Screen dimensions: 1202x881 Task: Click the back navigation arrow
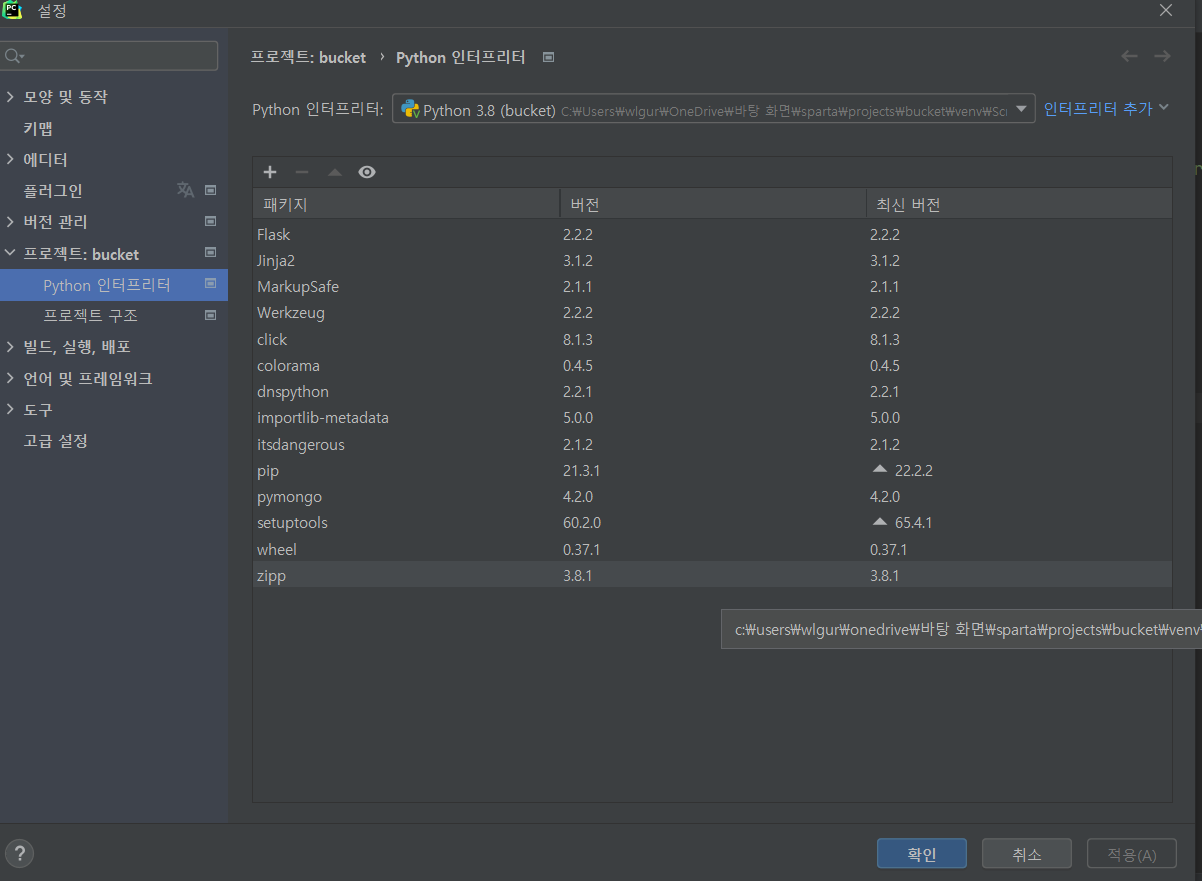click(1129, 56)
